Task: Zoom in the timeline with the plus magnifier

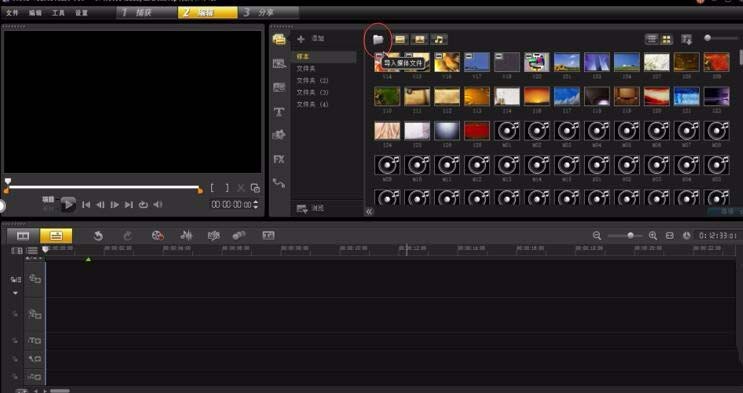Action: click(x=652, y=236)
